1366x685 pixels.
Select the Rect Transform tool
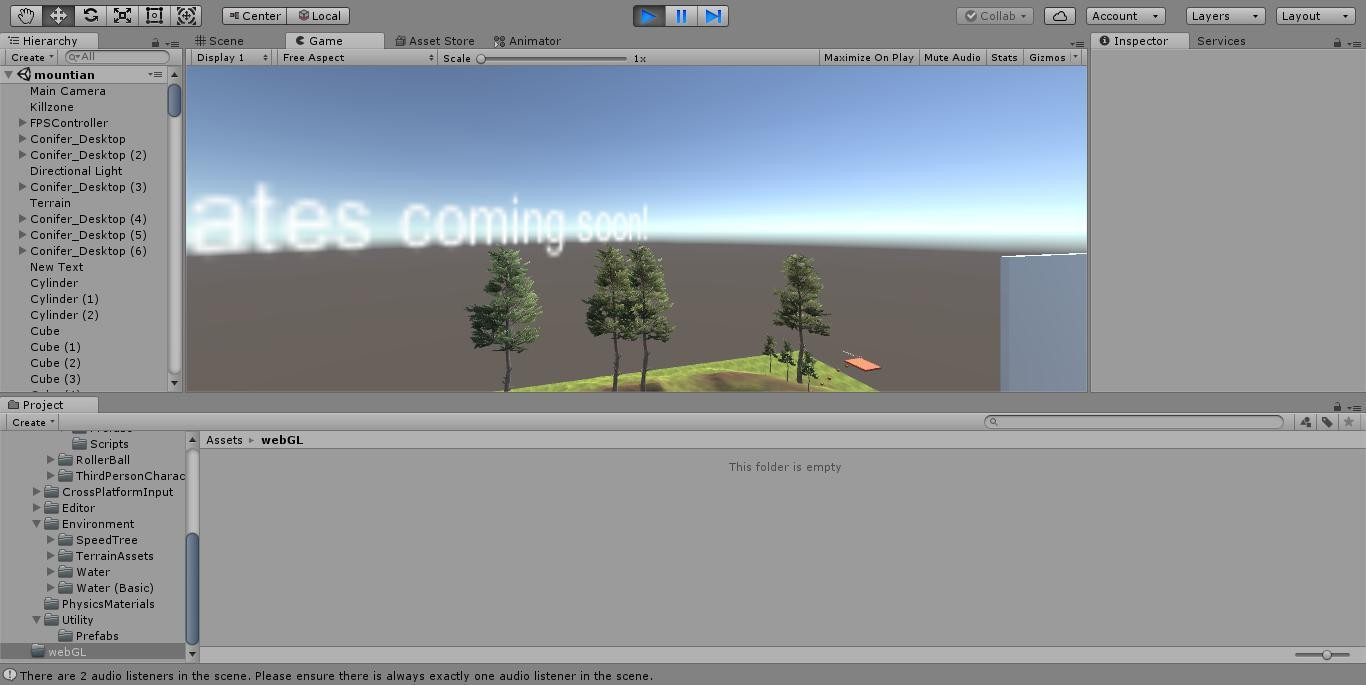pos(154,16)
